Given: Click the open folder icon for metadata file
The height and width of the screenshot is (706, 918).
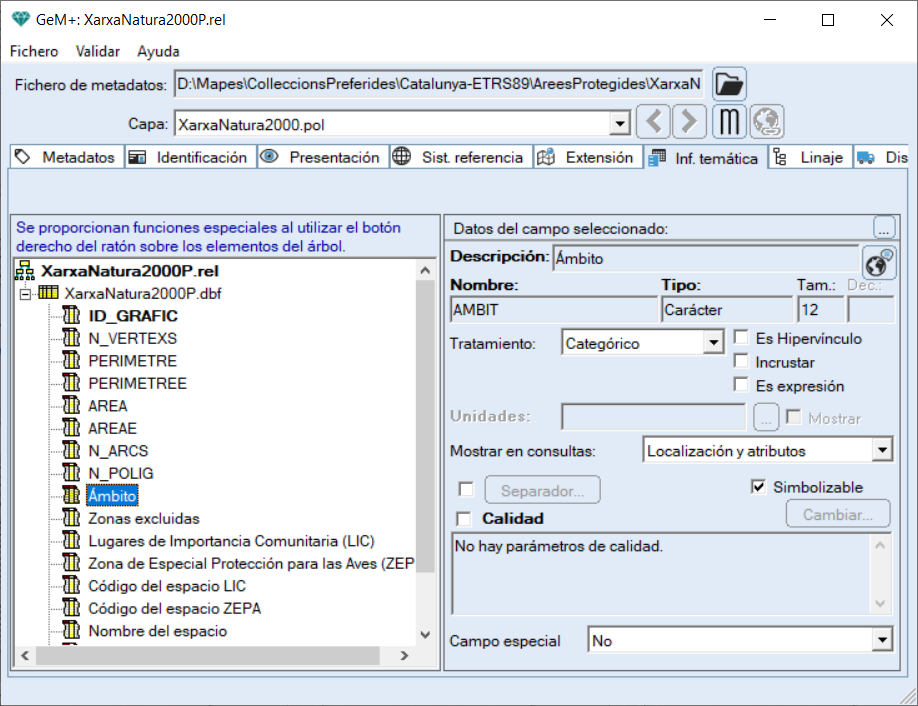Looking at the screenshot, I should (730, 84).
